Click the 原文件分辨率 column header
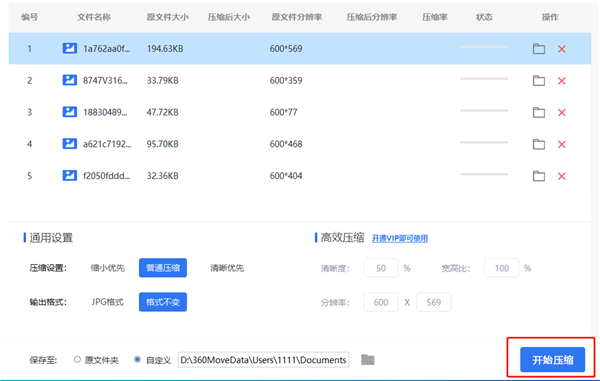The image size is (600, 381). tap(297, 17)
